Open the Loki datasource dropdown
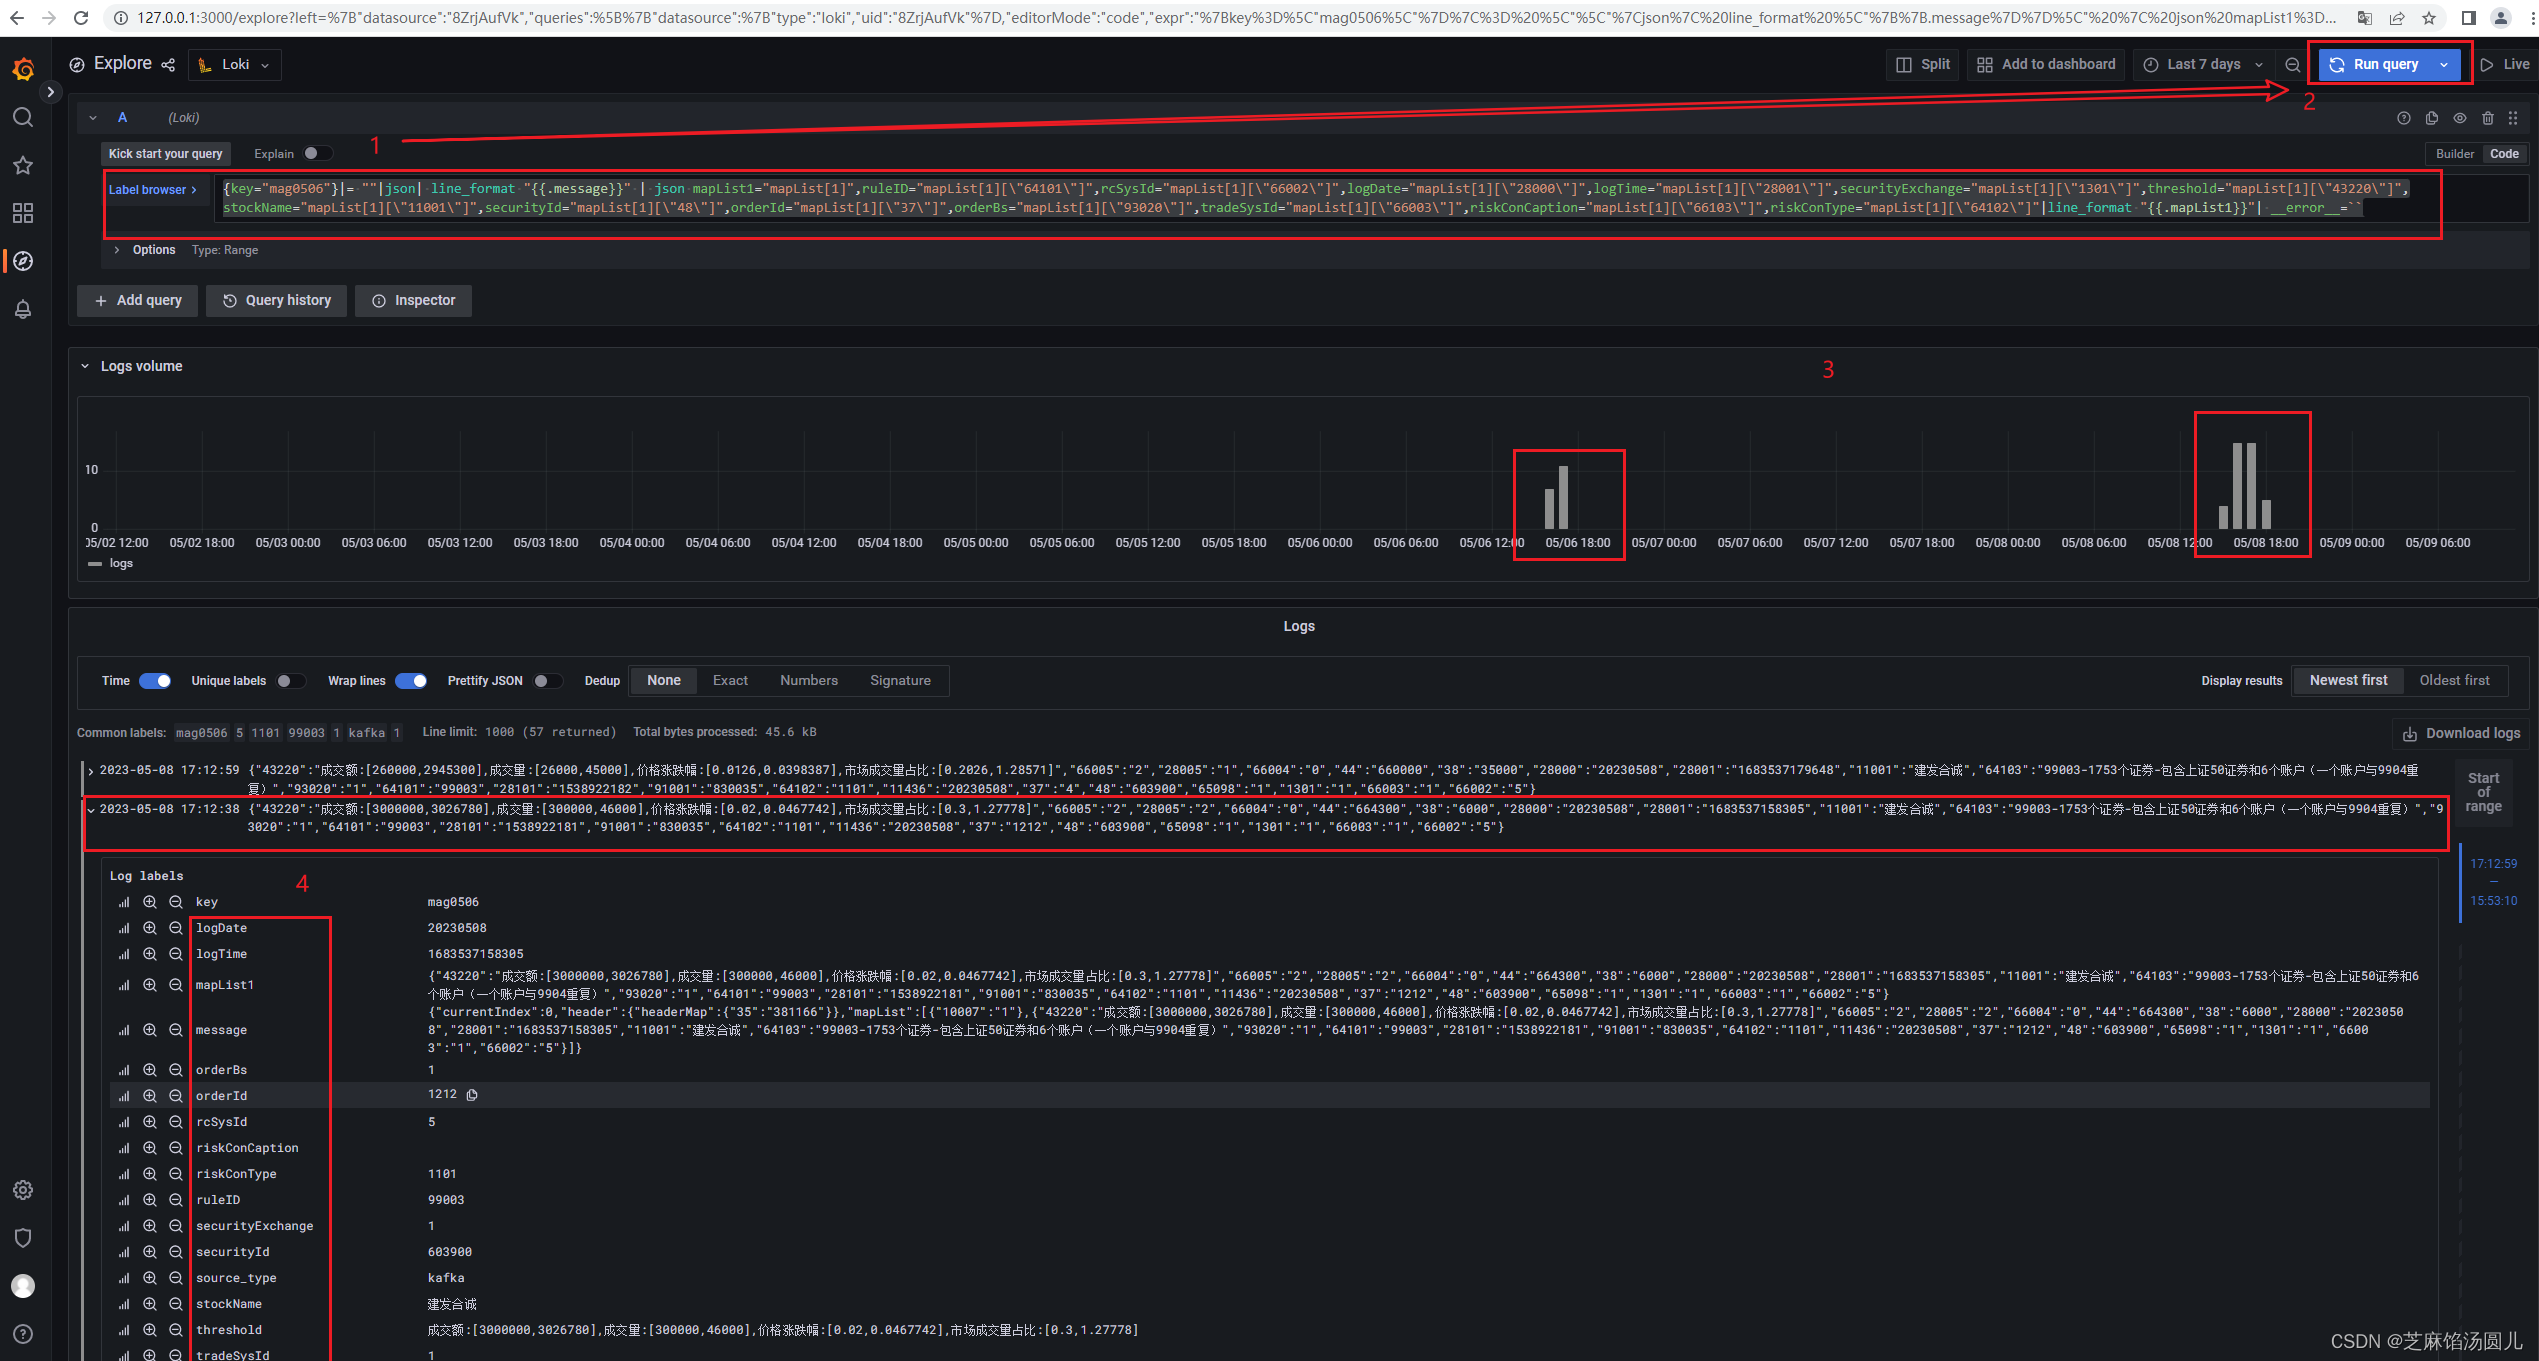Viewport: 2539px width, 1361px height. [x=235, y=65]
